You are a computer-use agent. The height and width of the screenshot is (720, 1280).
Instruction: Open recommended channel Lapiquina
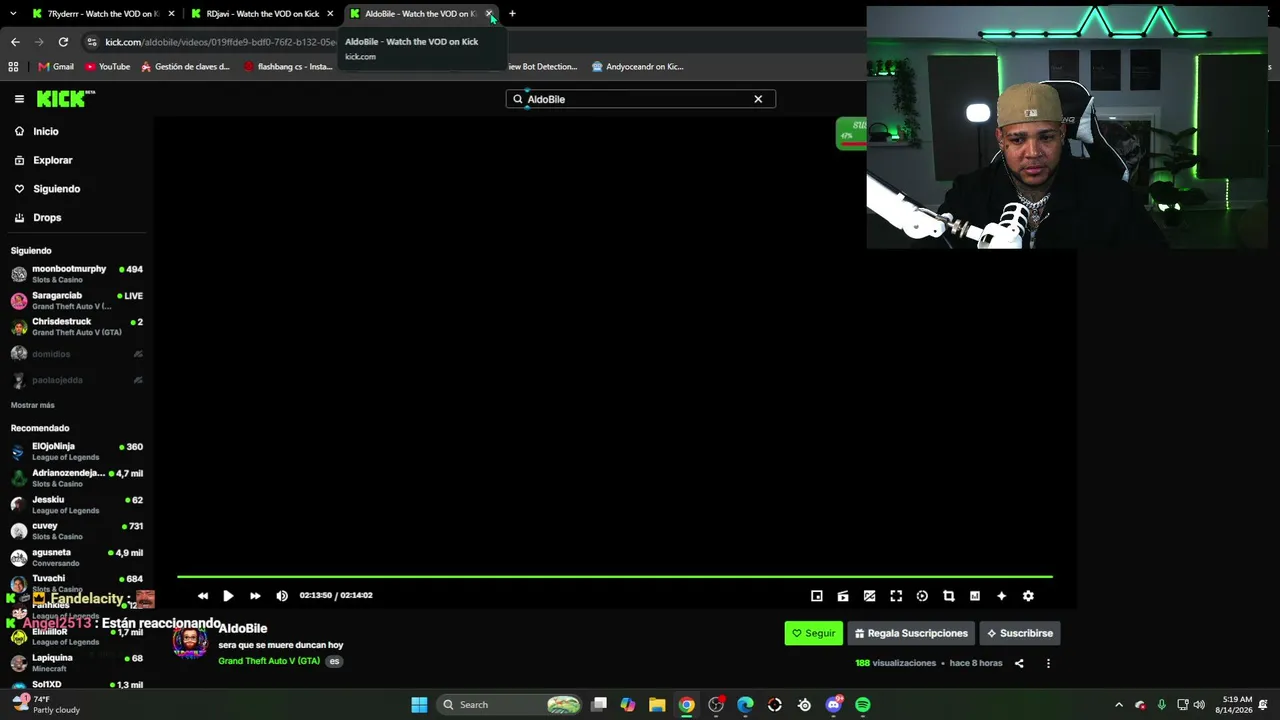pyautogui.click(x=77, y=663)
